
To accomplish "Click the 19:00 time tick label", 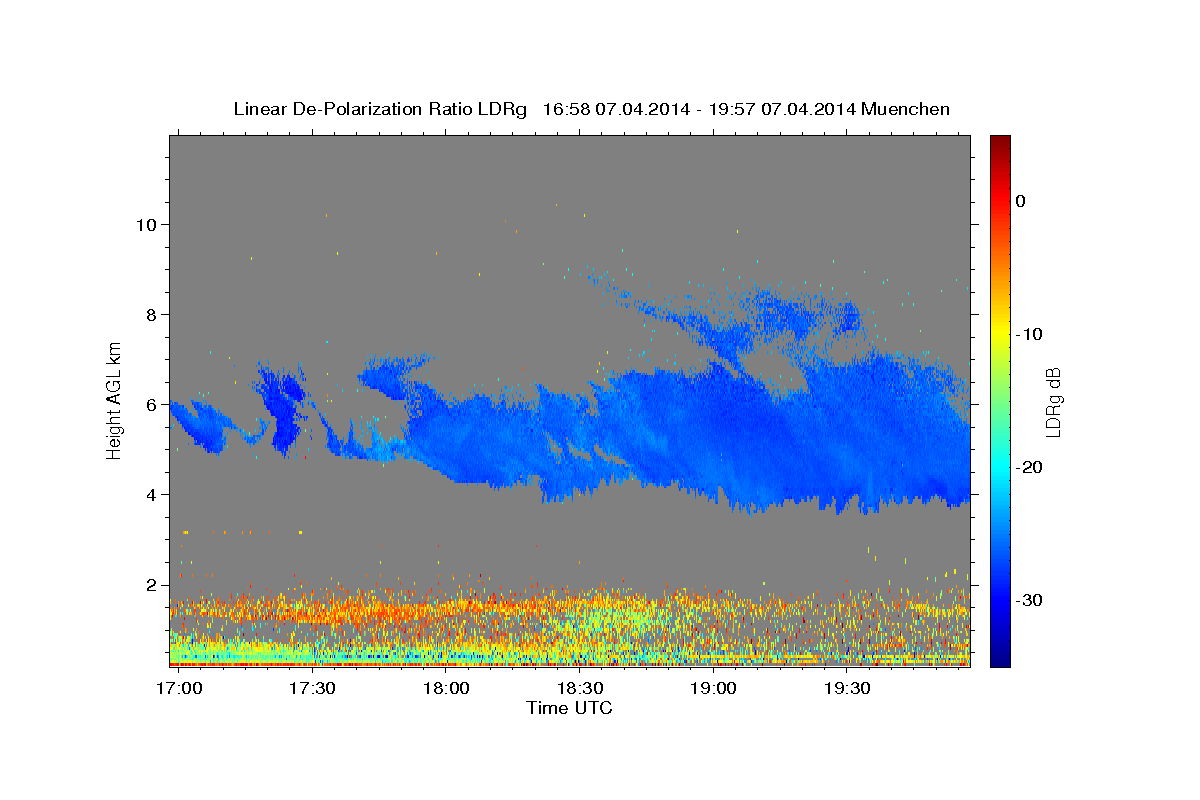I will tap(714, 689).
